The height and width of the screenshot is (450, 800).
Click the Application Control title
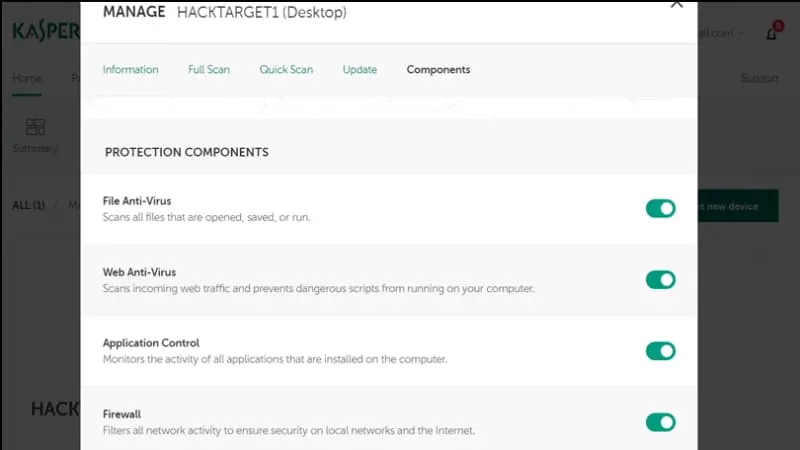click(151, 343)
